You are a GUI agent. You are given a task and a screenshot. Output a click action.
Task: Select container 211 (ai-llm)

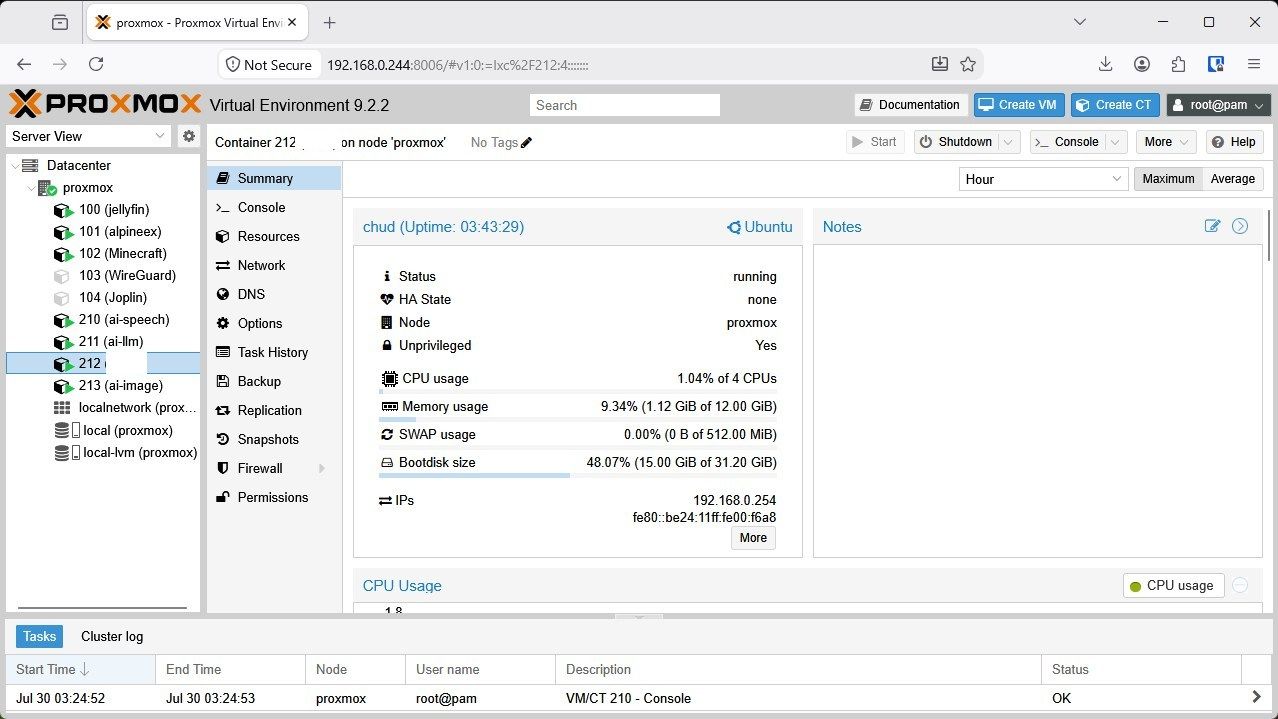[x=110, y=341]
